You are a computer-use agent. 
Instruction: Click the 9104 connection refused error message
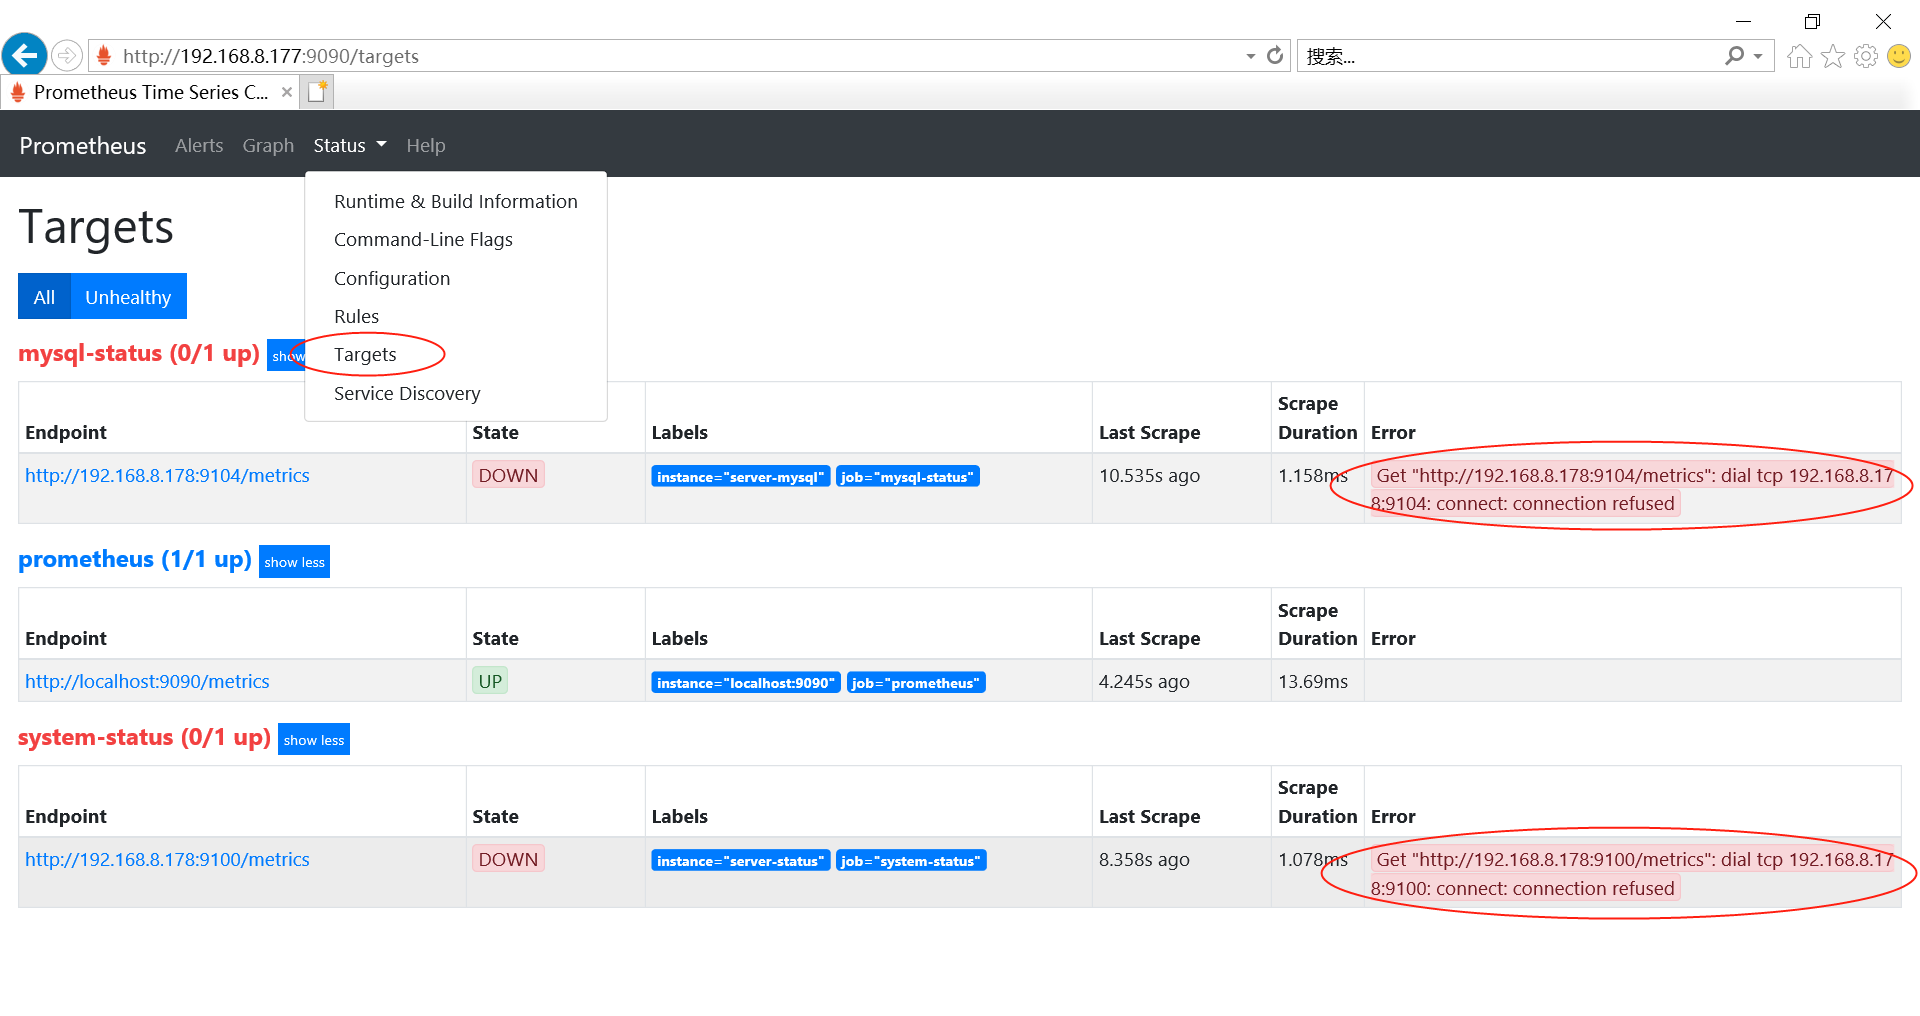1633,490
